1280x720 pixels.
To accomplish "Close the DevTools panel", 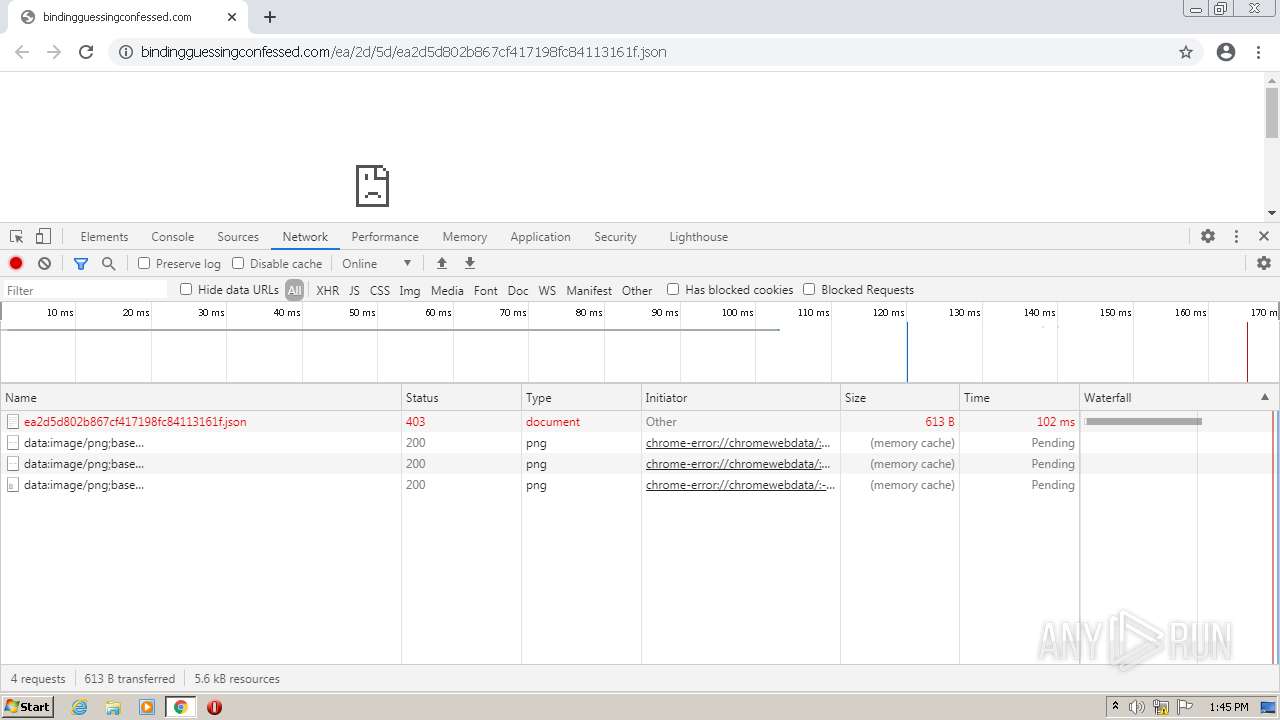I will click(x=1264, y=236).
